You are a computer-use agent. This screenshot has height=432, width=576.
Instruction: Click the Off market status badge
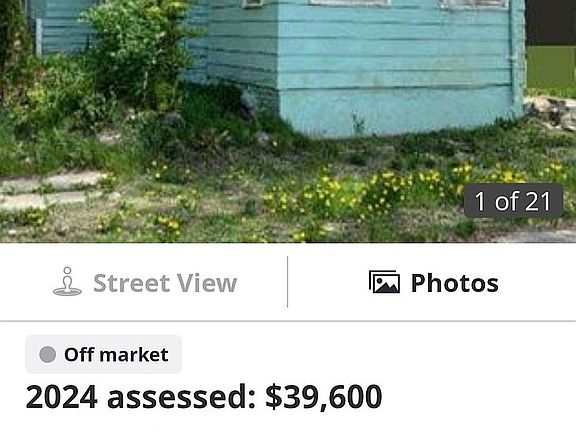coord(103,354)
